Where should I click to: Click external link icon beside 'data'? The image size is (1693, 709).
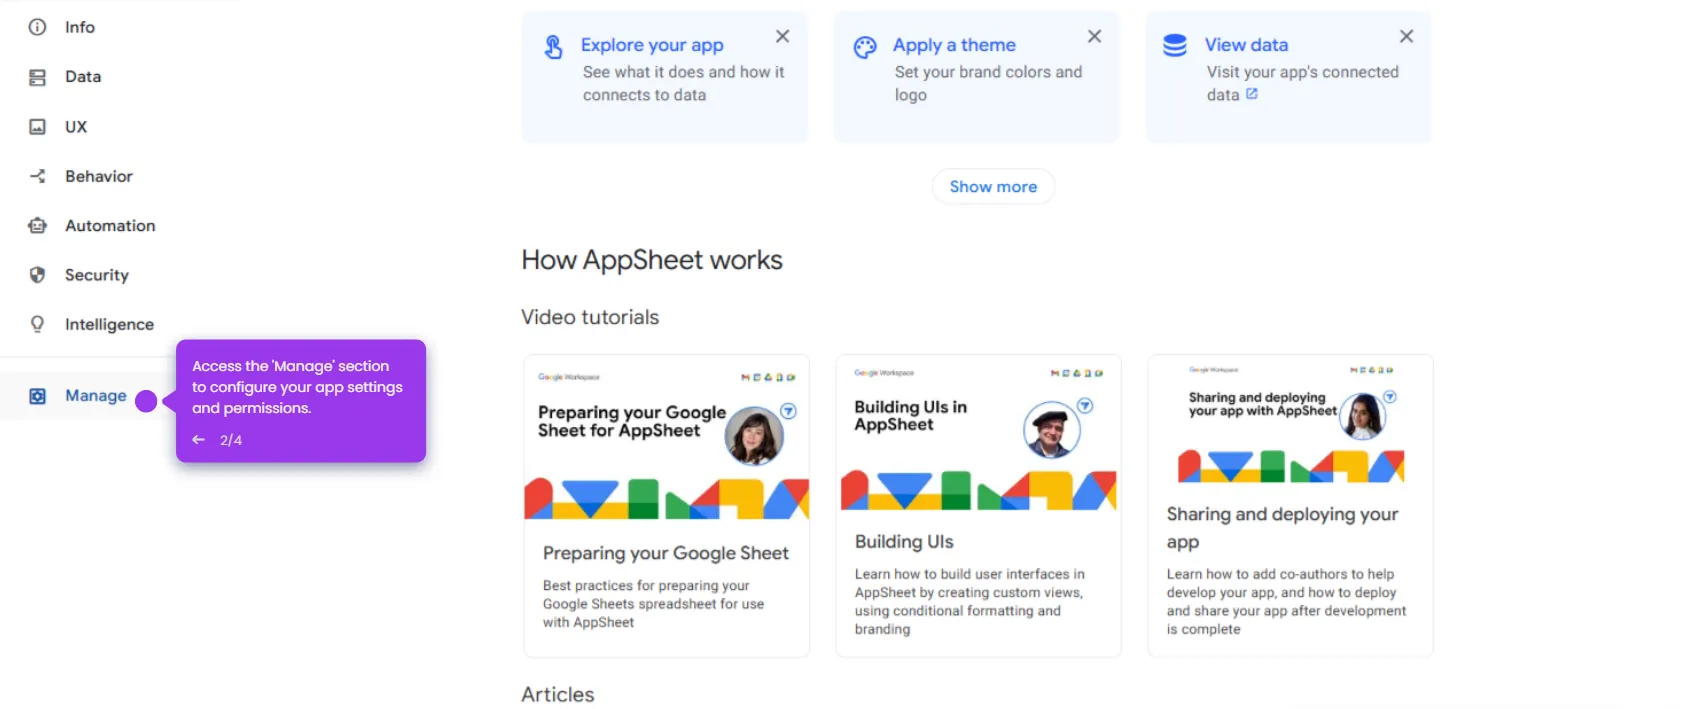(1251, 94)
